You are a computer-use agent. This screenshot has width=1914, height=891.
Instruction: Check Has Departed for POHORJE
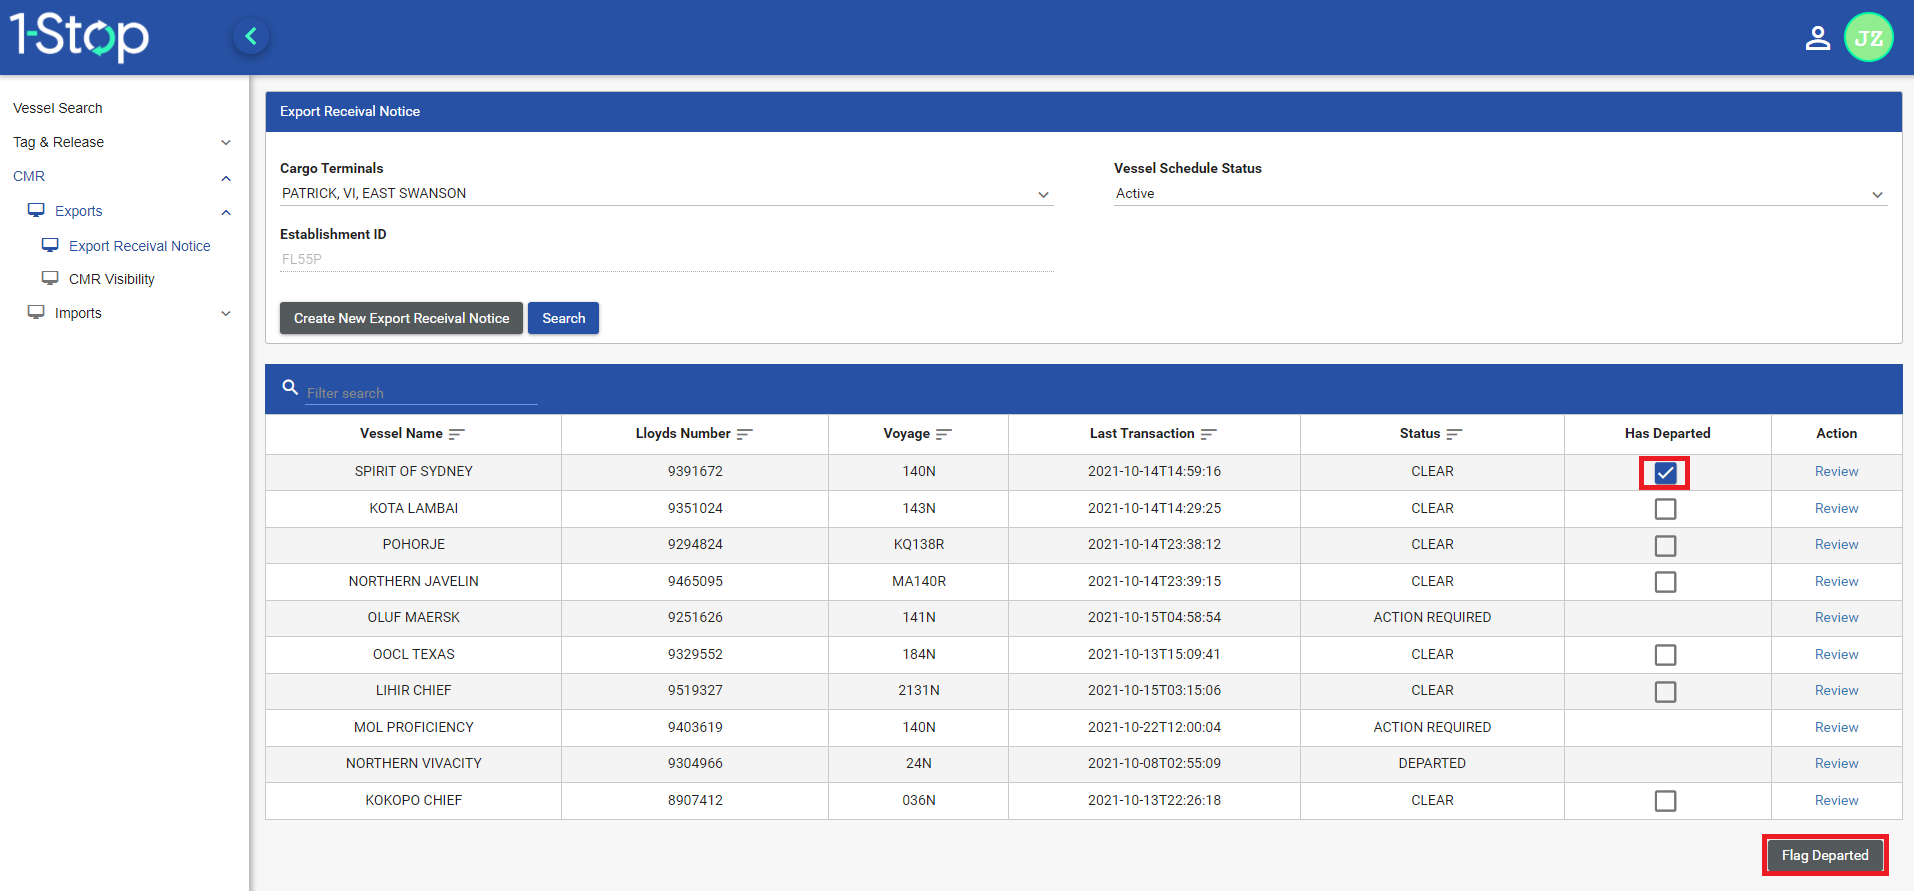pyautogui.click(x=1665, y=546)
